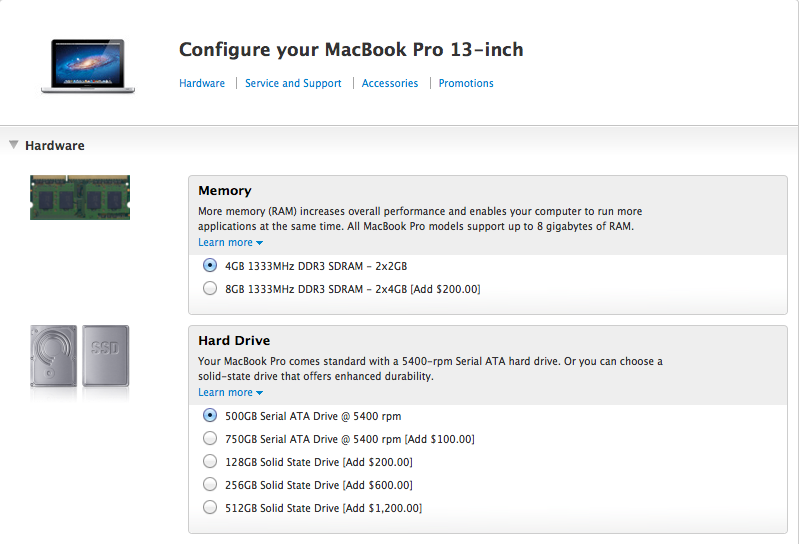Select 256GB Solid State Drive
Image resolution: width=799 pixels, height=544 pixels.
[x=210, y=484]
